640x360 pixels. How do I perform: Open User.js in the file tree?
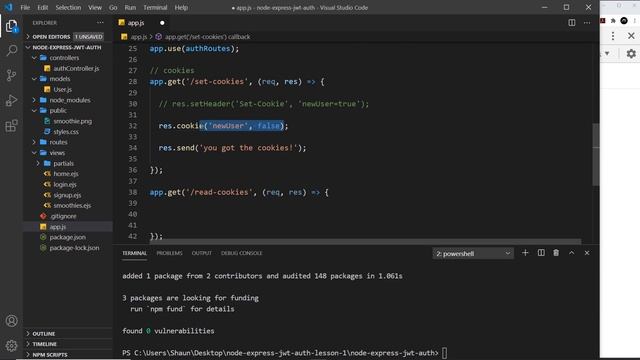pos(62,89)
